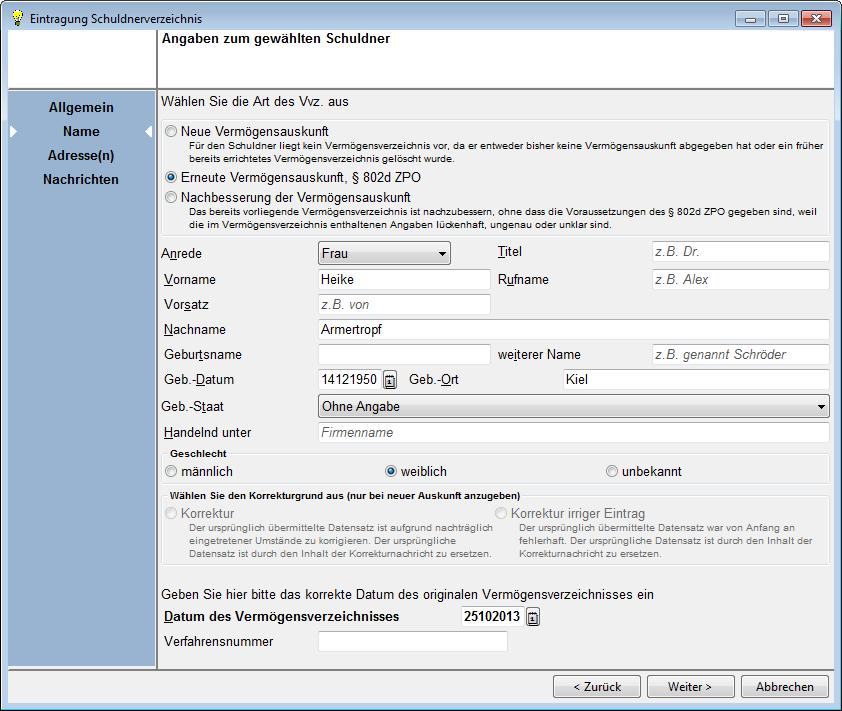
Task: Choose männlich as gender
Action: tap(172, 472)
